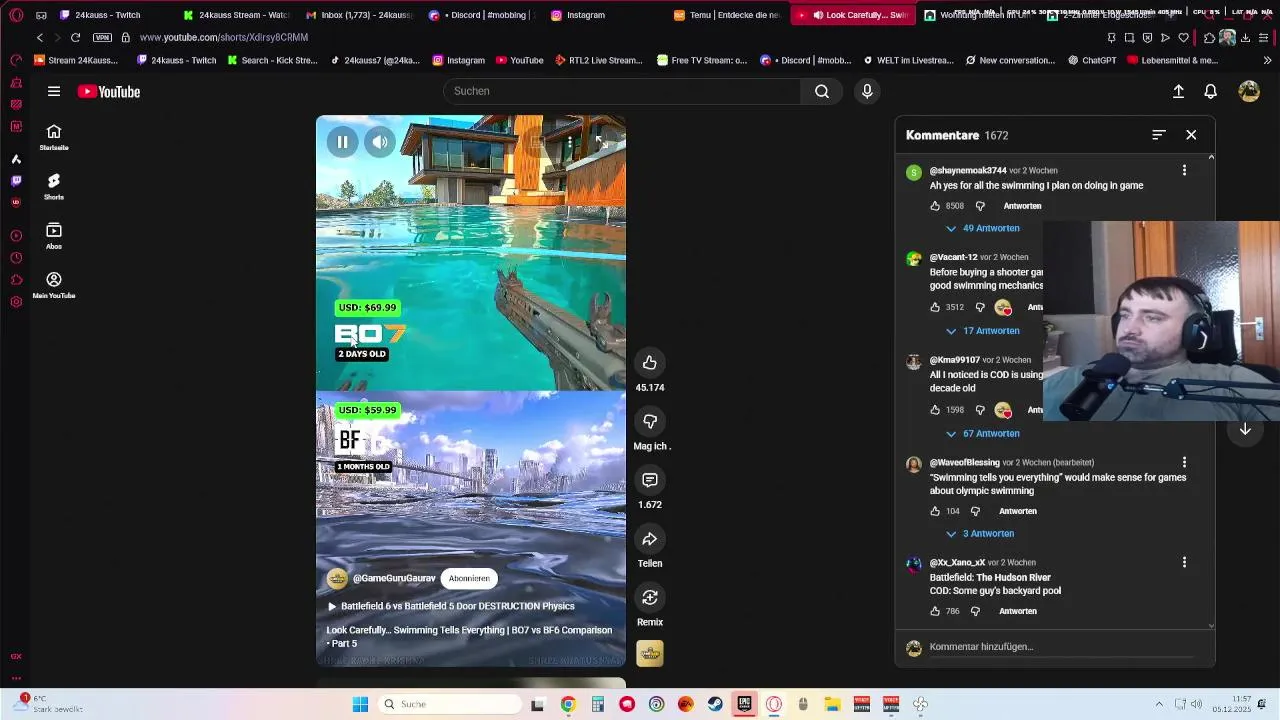Viewport: 1280px width, 720px height.
Task: Open the YouTube hamburger guide menu
Action: click(x=54, y=91)
